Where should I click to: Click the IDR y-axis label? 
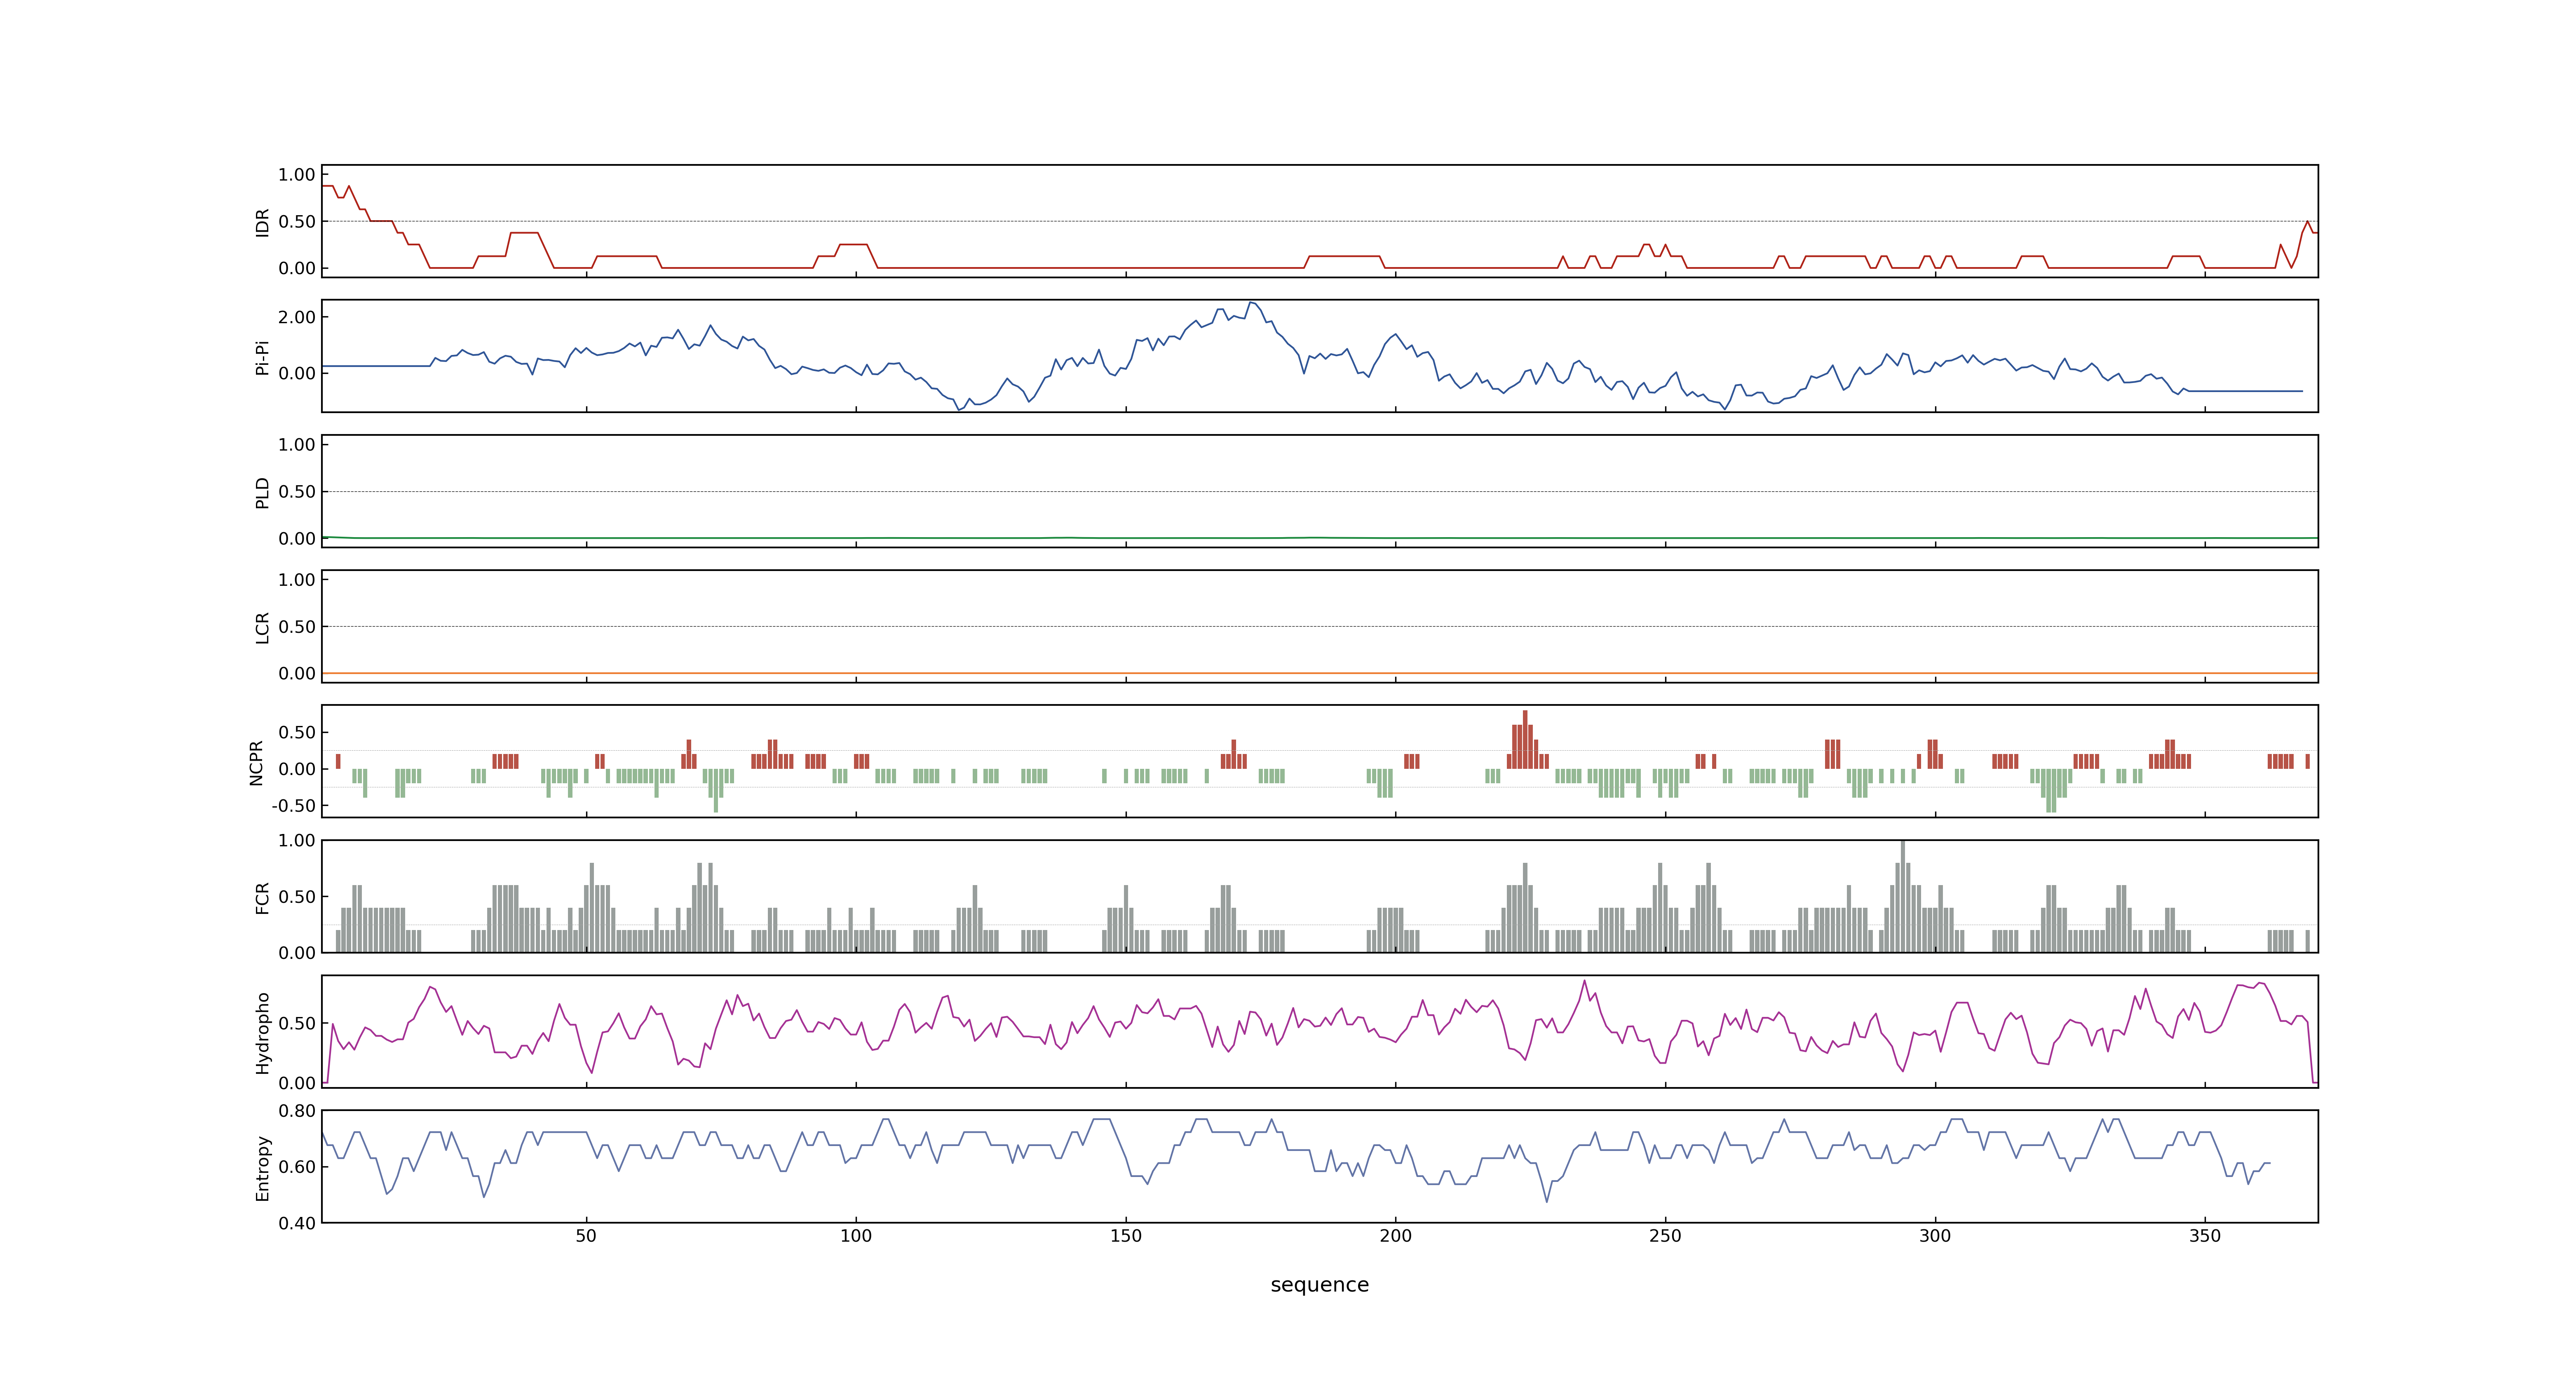click(262, 222)
